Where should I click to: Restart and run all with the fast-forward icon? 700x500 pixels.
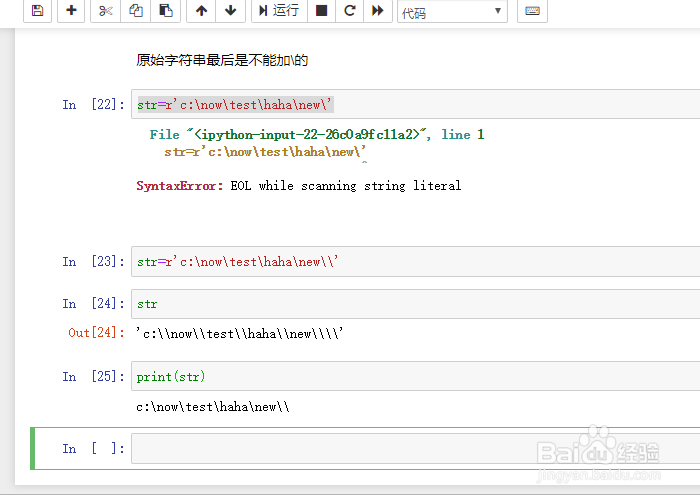[378, 10]
